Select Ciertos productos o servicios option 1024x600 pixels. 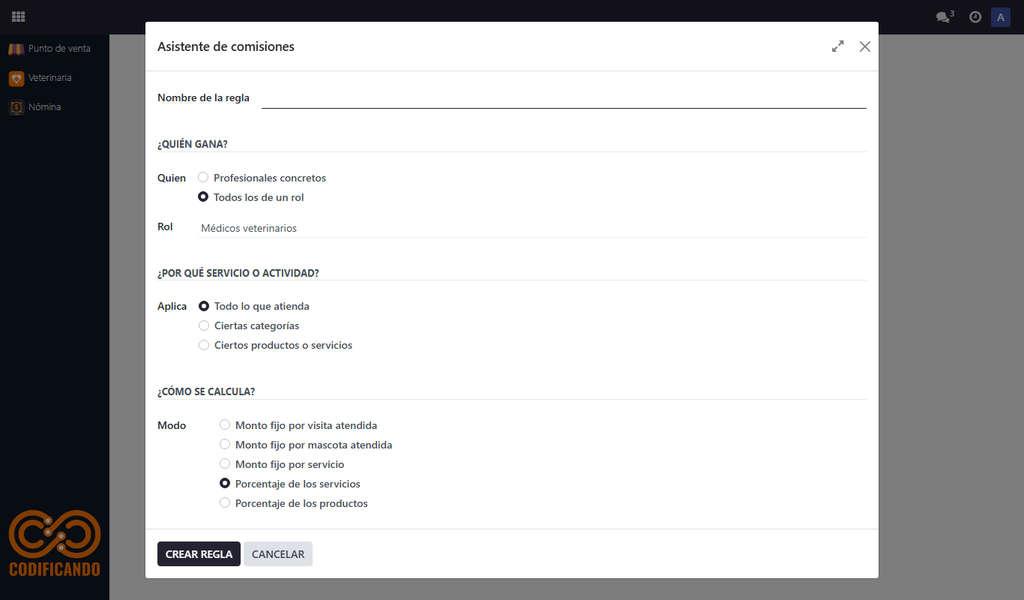(204, 345)
